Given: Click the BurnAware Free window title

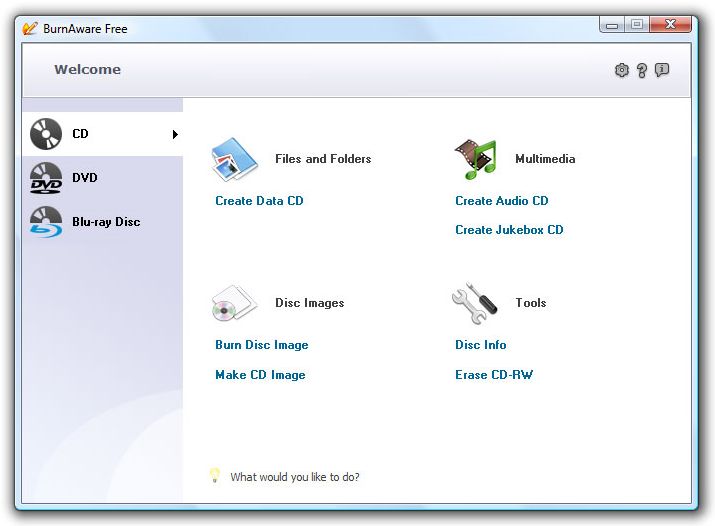Looking at the screenshot, I should click(x=85, y=29).
